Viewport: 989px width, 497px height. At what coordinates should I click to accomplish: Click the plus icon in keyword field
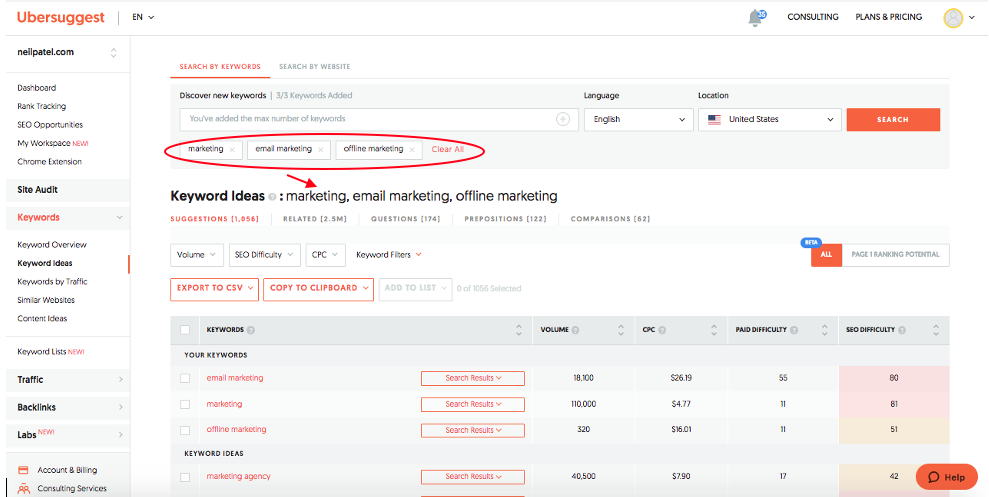pos(563,119)
